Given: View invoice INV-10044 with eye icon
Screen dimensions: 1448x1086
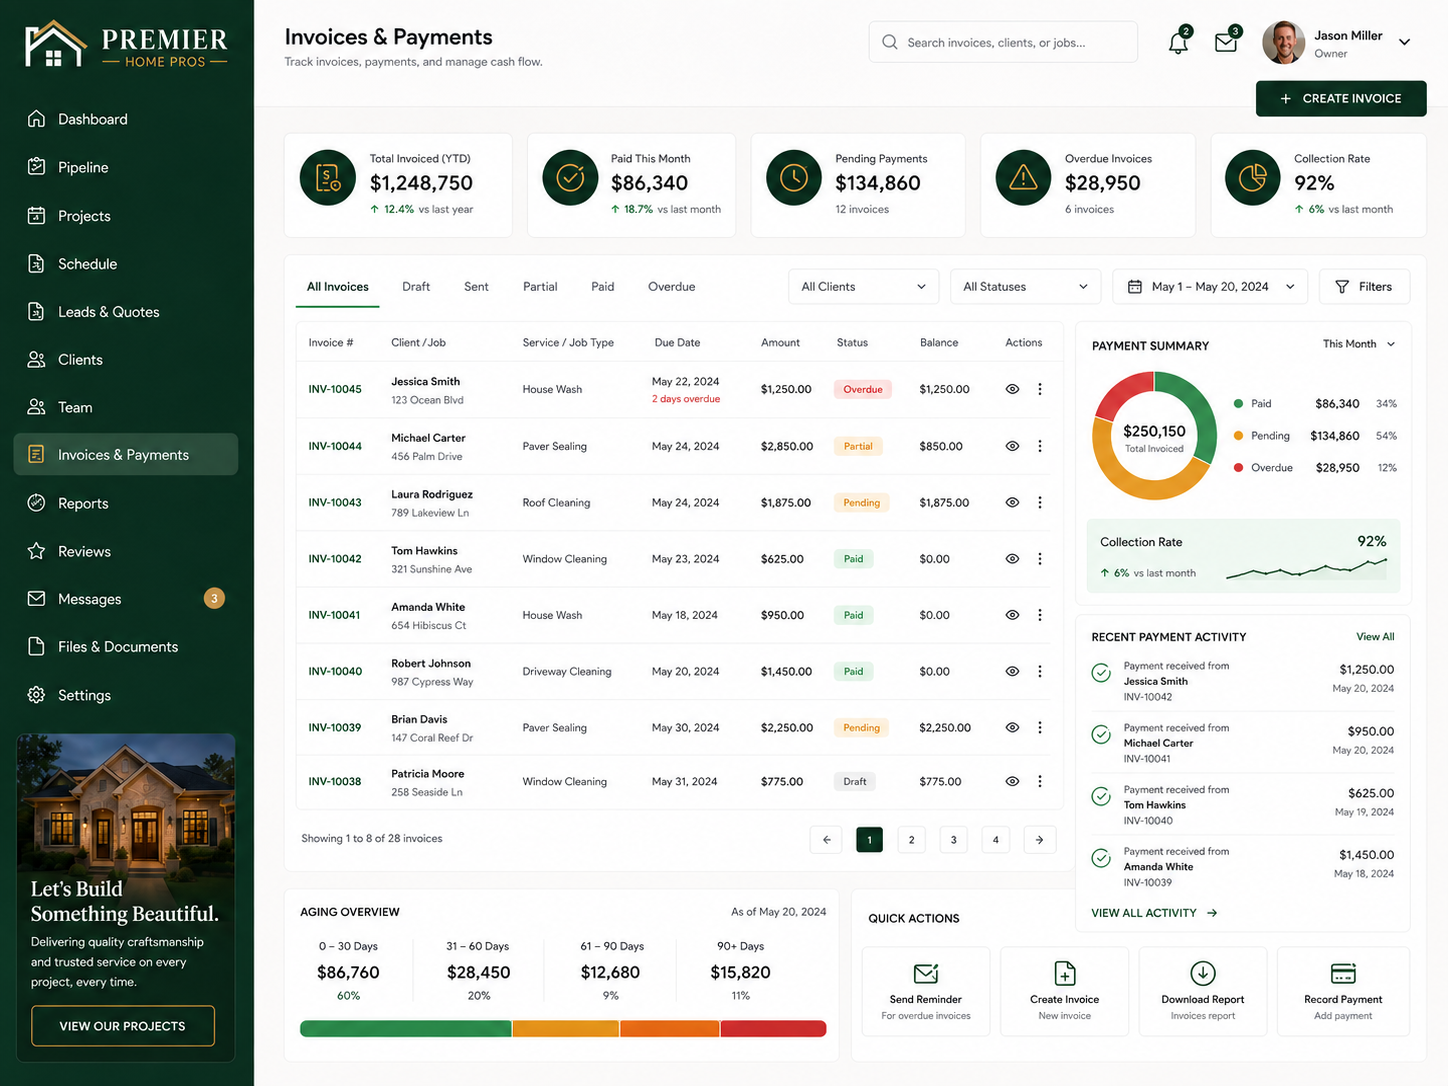Looking at the screenshot, I should 1012,446.
